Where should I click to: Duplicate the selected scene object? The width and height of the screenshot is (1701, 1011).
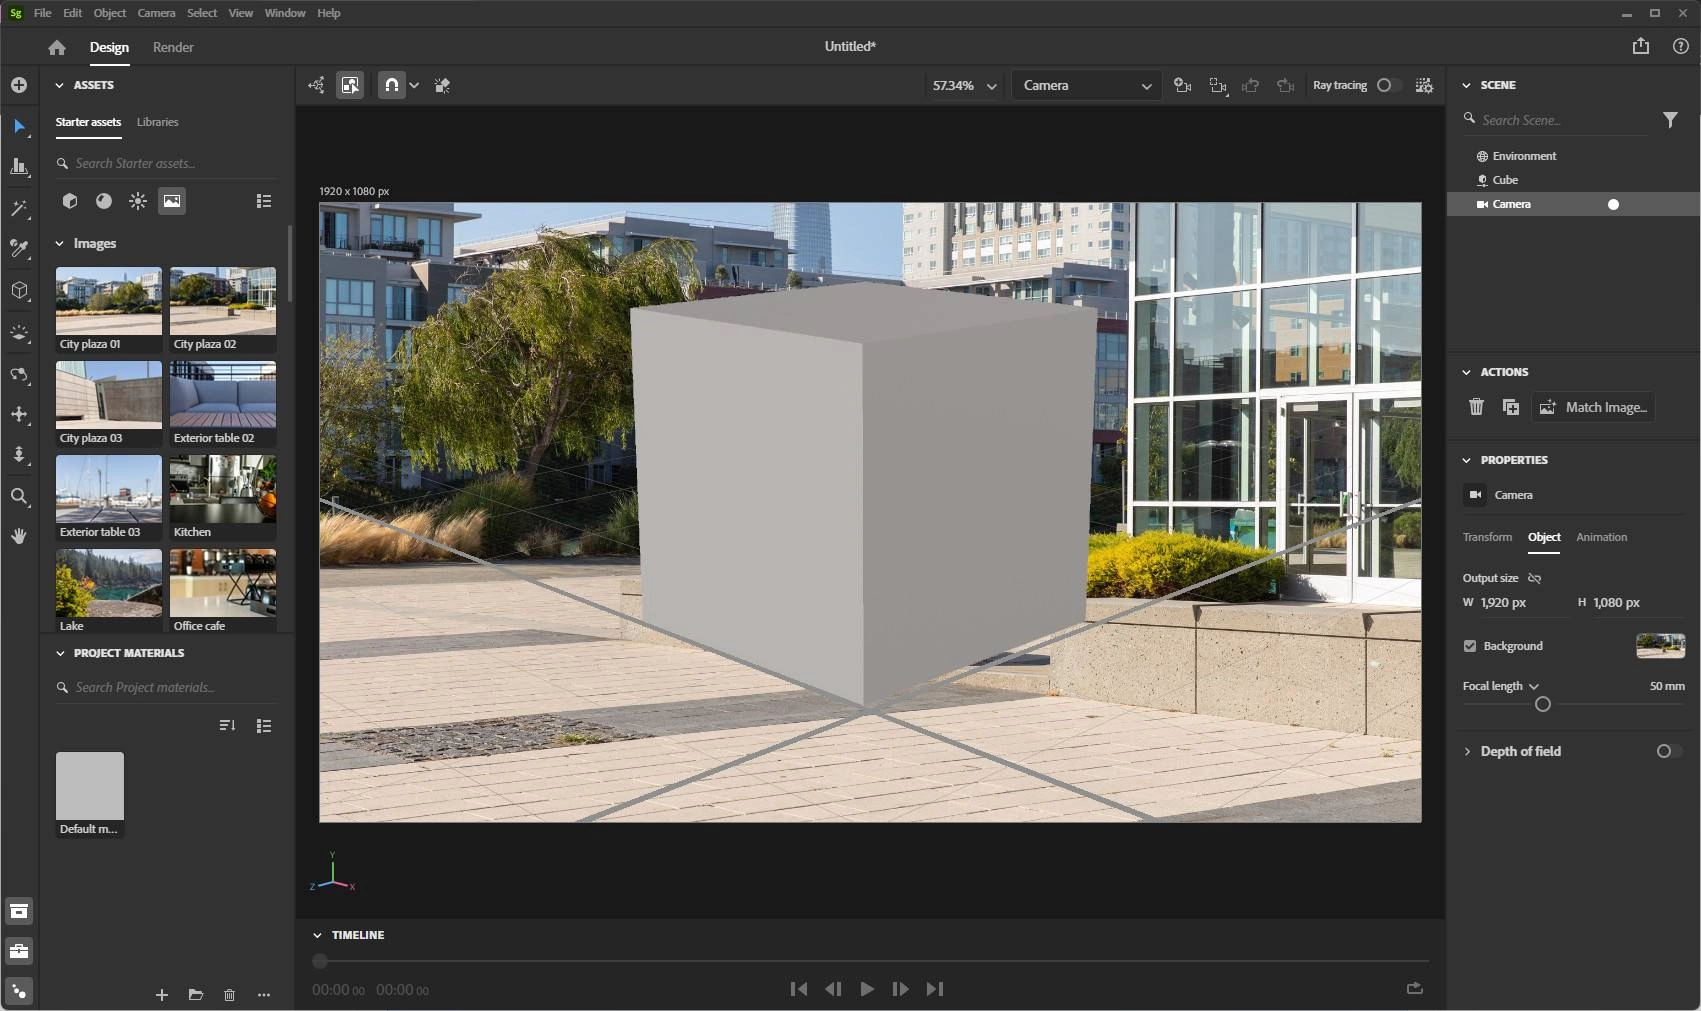pos(1511,407)
